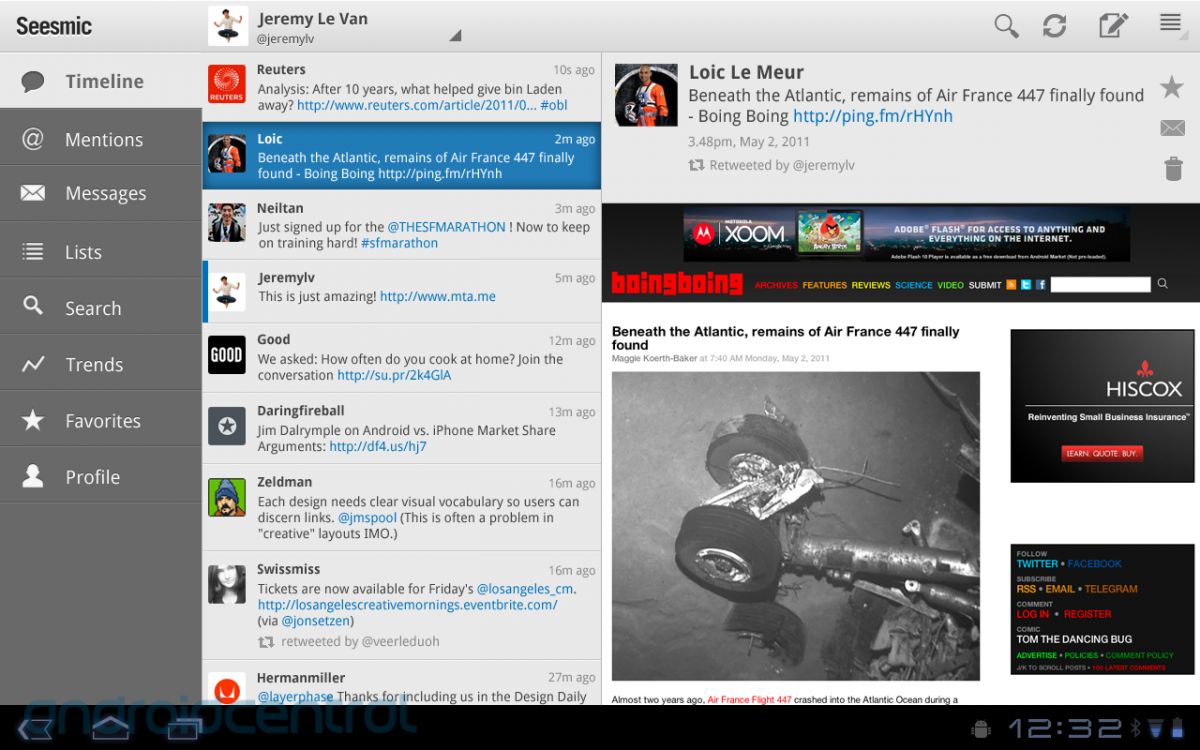Open ARCHIVES in the boingboing nav
The height and width of the screenshot is (750, 1200).
tap(776, 285)
